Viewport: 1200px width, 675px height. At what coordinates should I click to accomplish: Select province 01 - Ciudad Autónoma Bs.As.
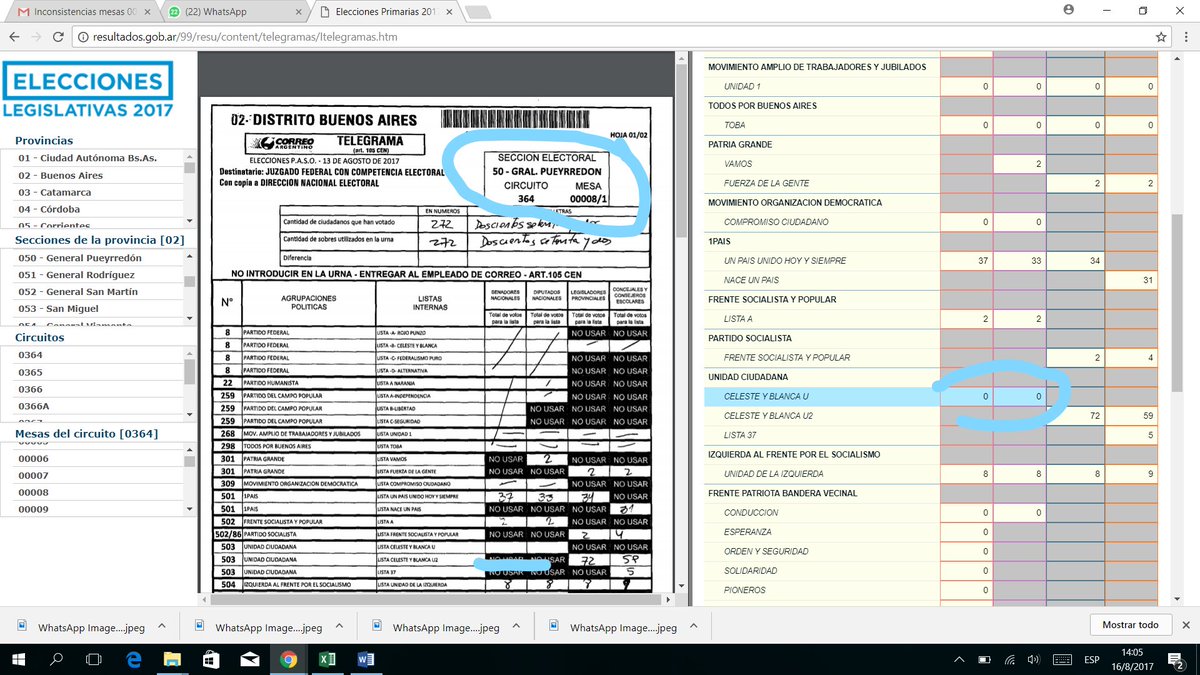point(90,159)
